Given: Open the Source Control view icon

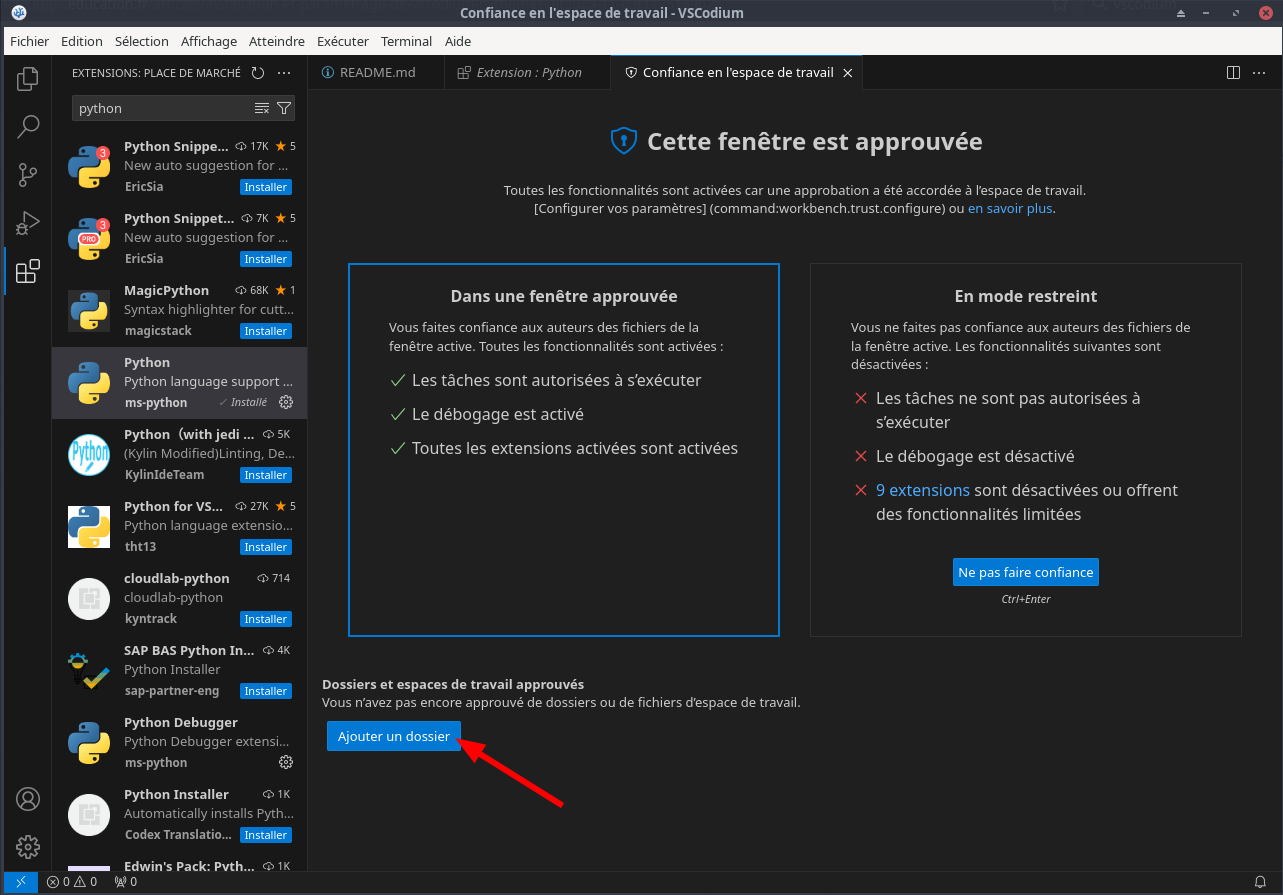Looking at the screenshot, I should pyautogui.click(x=28, y=175).
